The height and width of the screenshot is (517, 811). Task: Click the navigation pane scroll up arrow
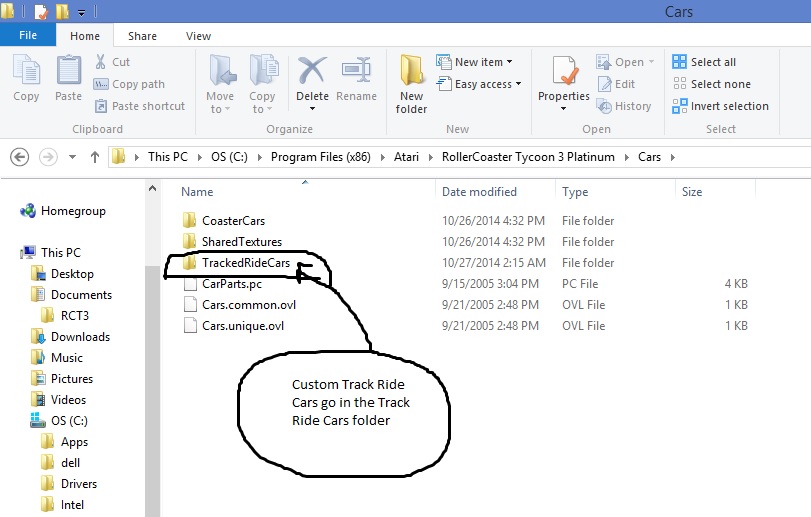(152, 189)
